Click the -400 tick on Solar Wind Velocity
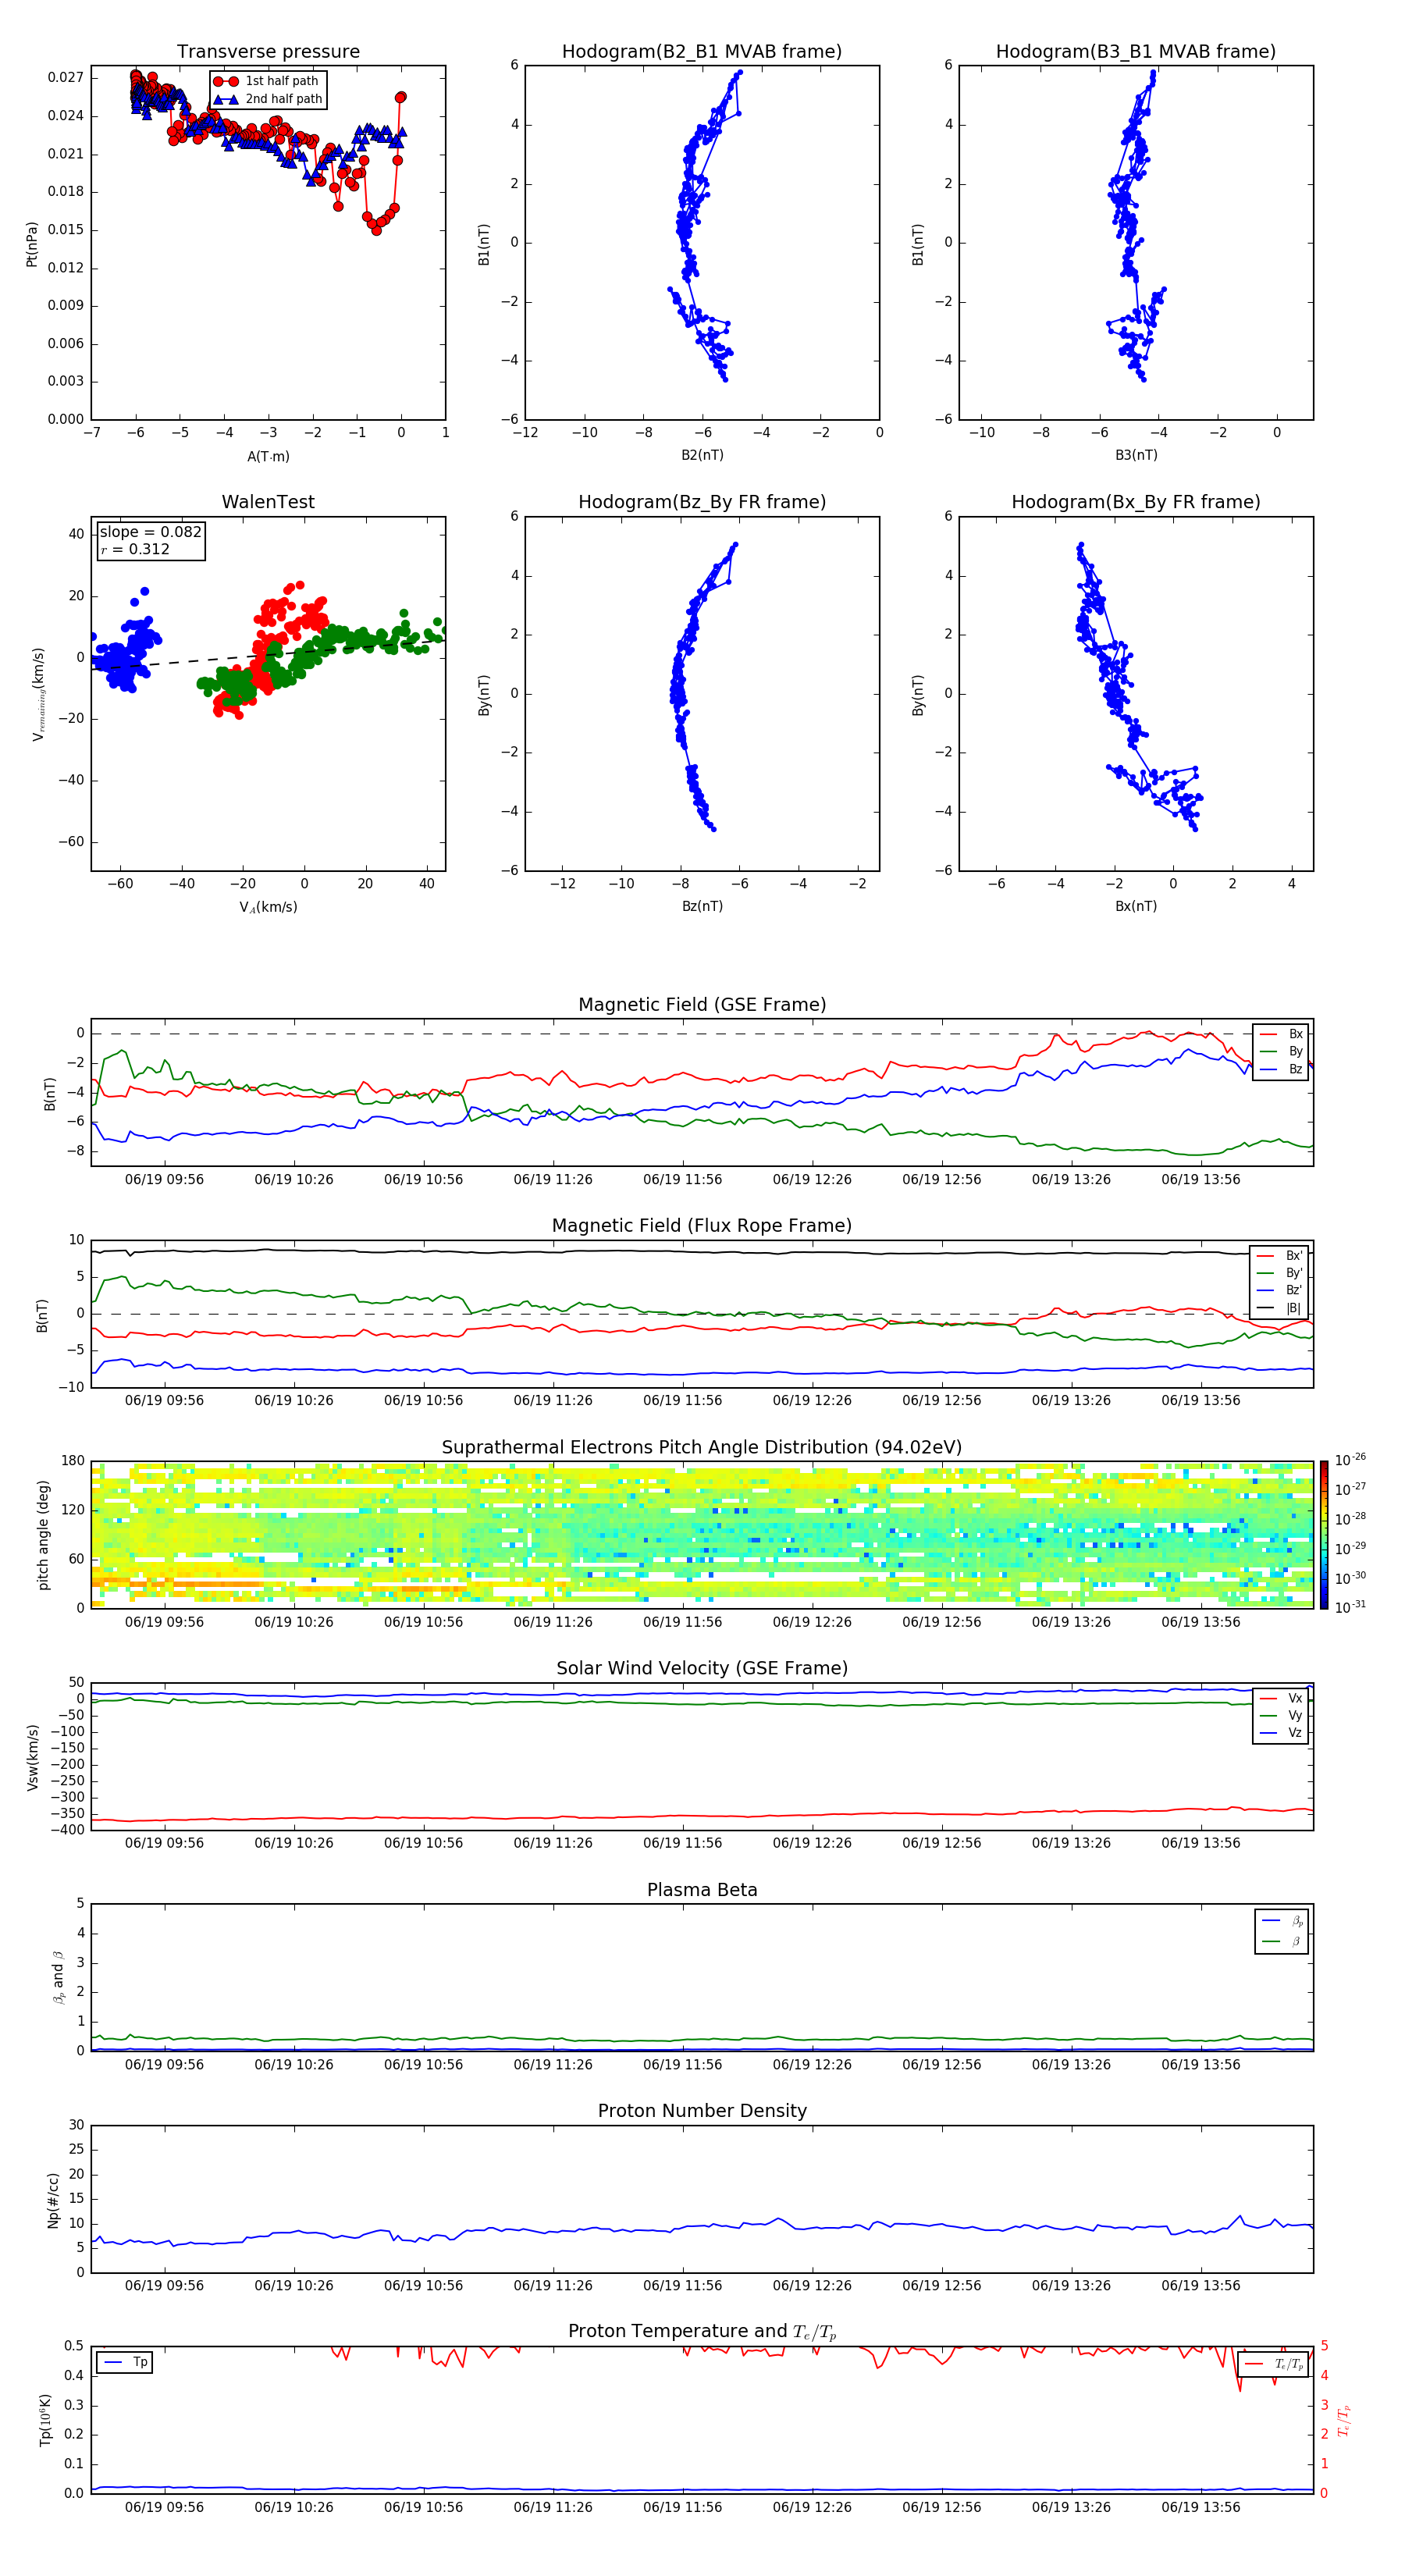 click(x=68, y=1830)
